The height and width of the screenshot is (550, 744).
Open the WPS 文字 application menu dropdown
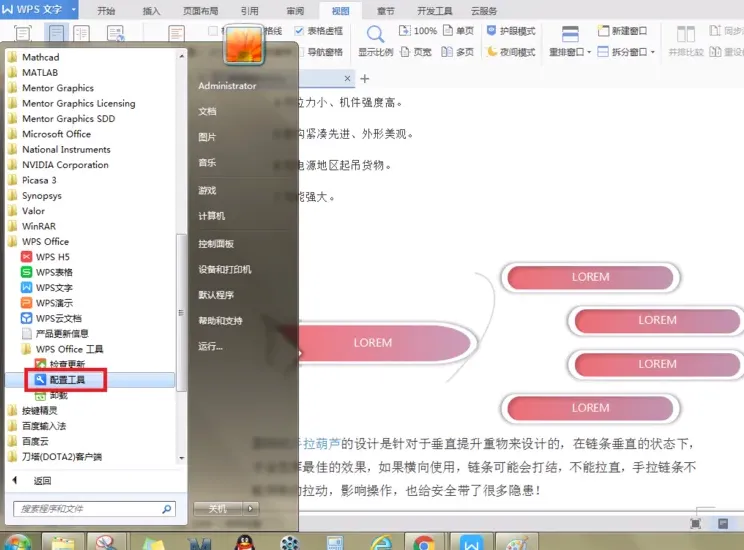click(x=74, y=9)
